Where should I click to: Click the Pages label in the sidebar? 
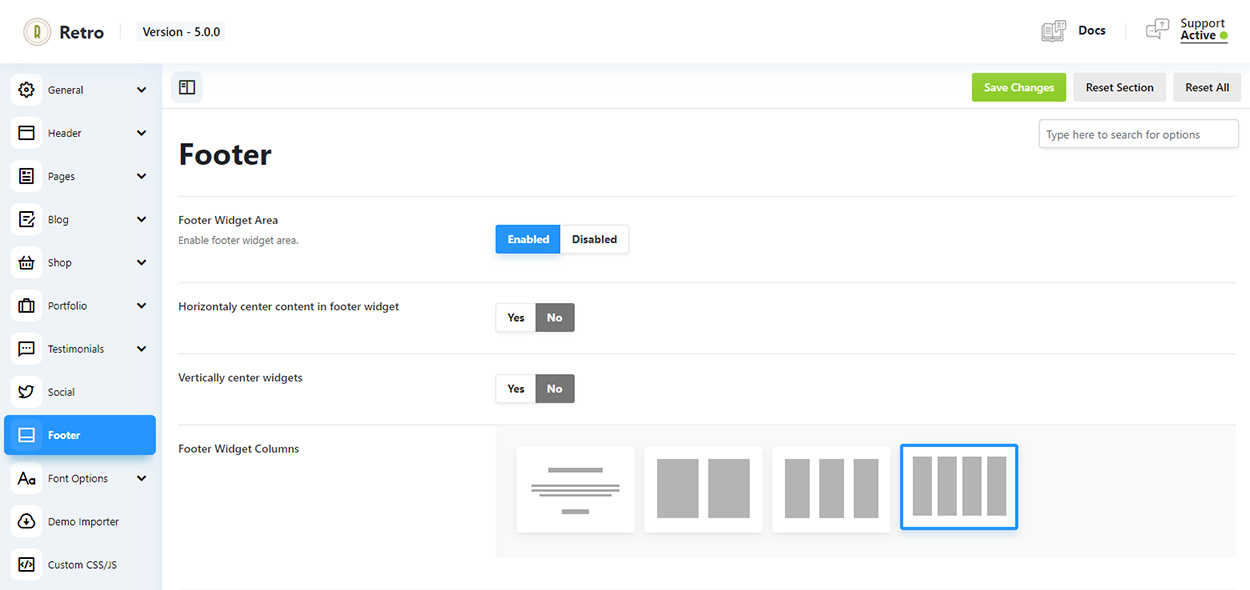[x=61, y=177]
